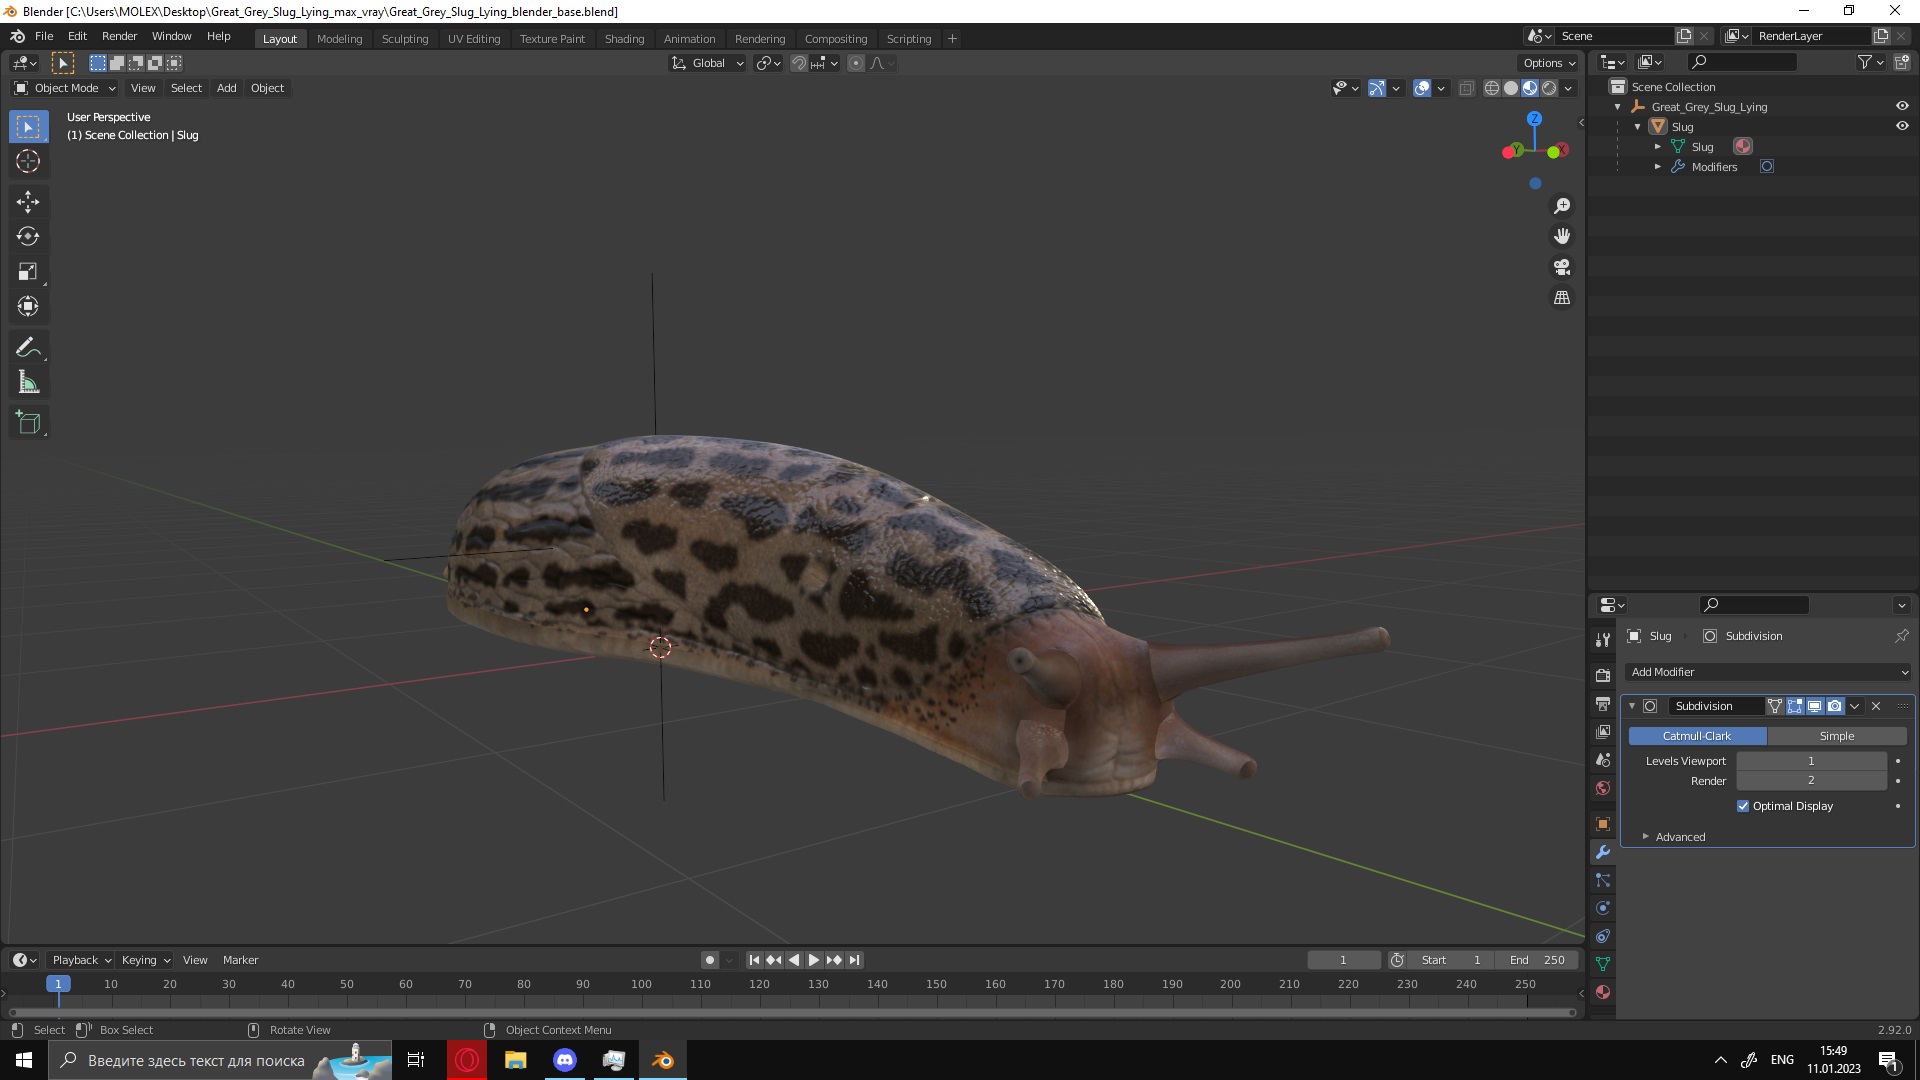
Task: Open the Global transform orientation dropdown
Action: click(707, 63)
